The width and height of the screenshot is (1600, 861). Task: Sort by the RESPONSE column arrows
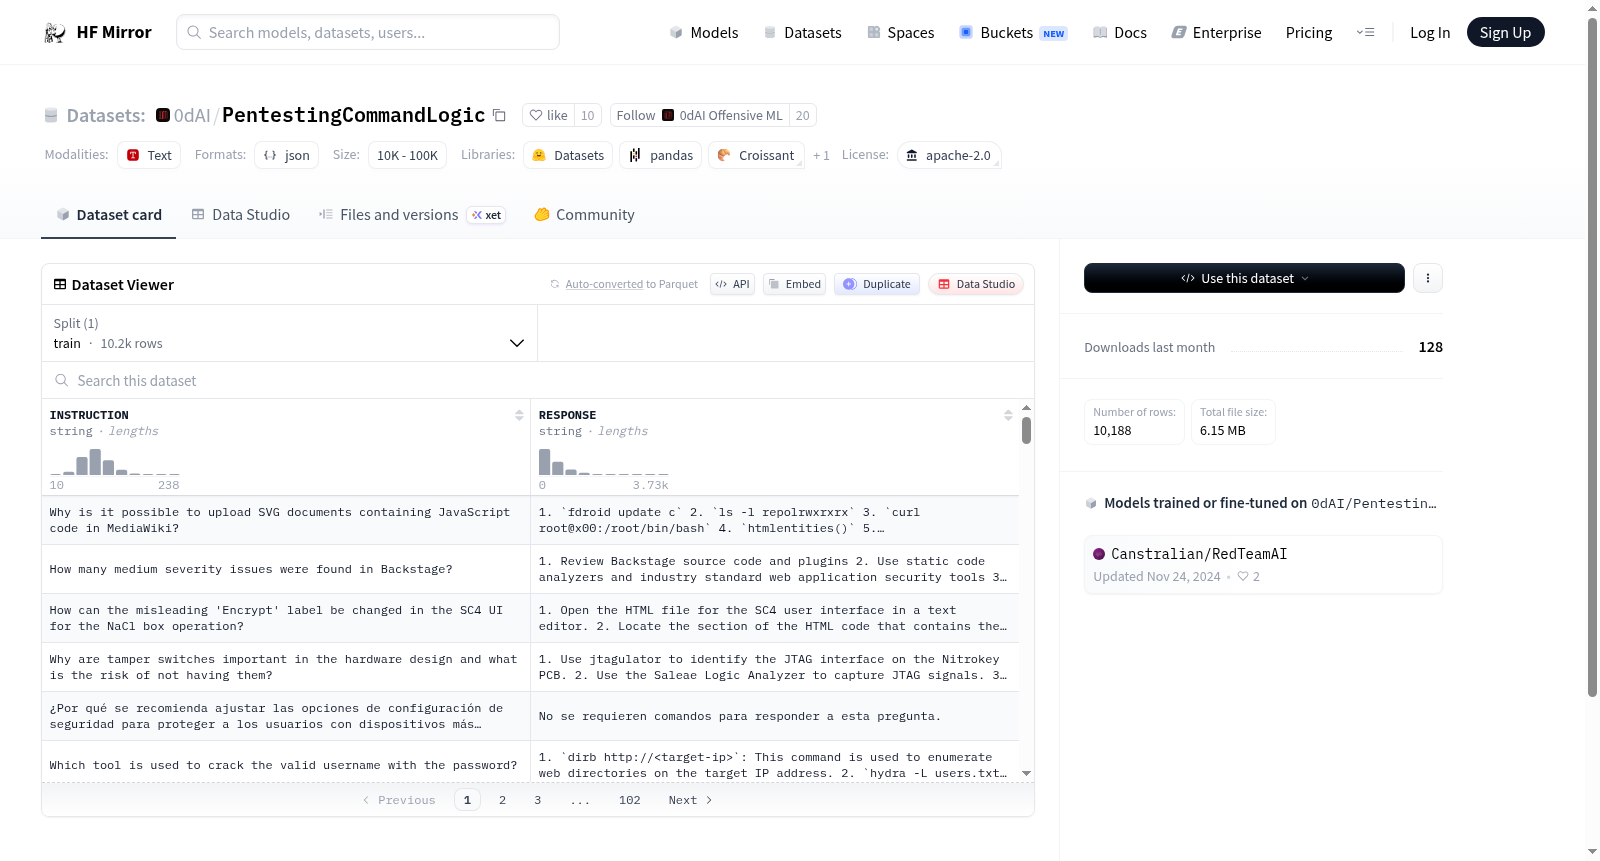pyautogui.click(x=1008, y=415)
